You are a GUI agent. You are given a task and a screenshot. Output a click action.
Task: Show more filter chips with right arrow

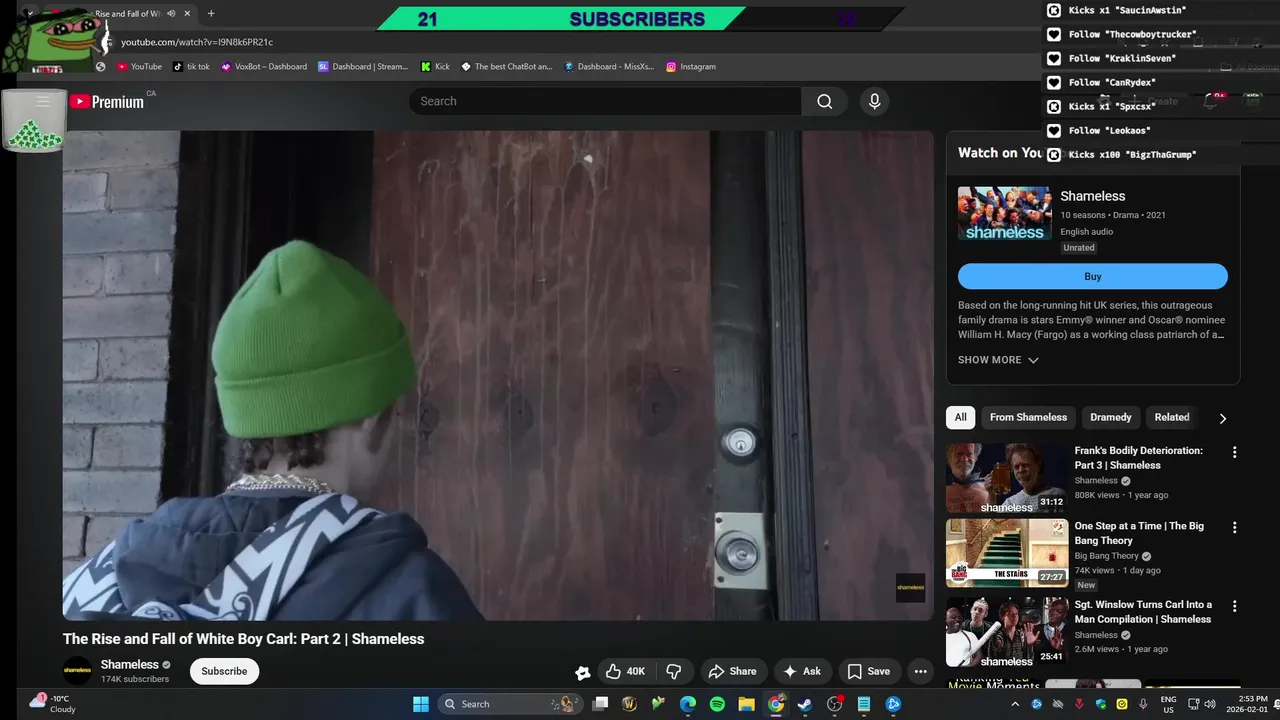(1222, 418)
